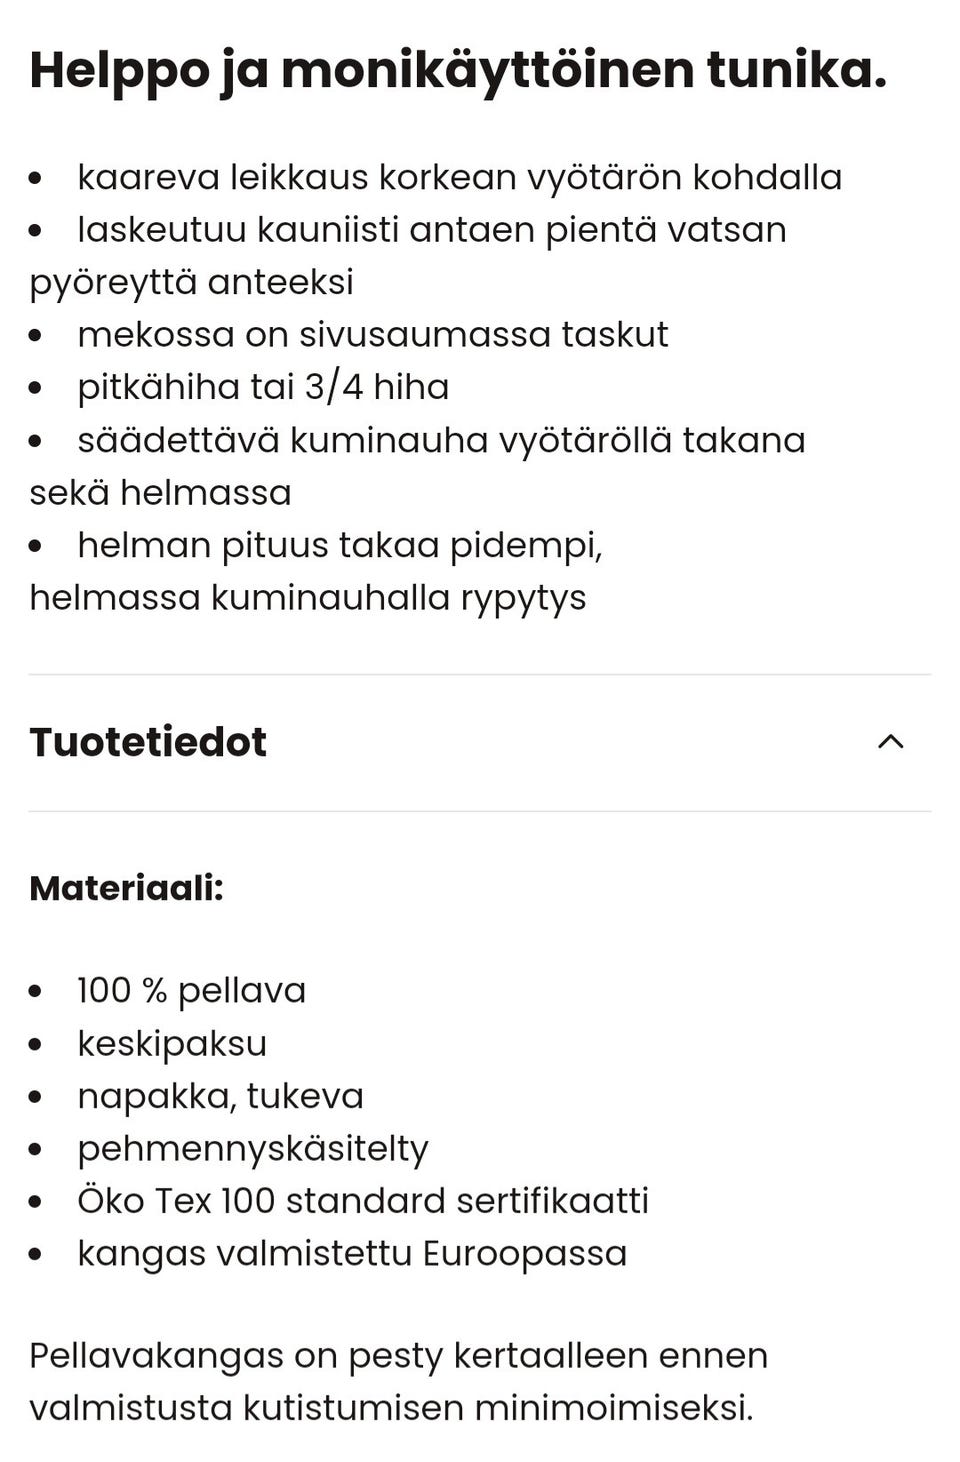This screenshot has height=1462, width=960.
Task: Select 'kaareva leikkaus korkean vyötärön kohdalla'
Action: point(461,178)
